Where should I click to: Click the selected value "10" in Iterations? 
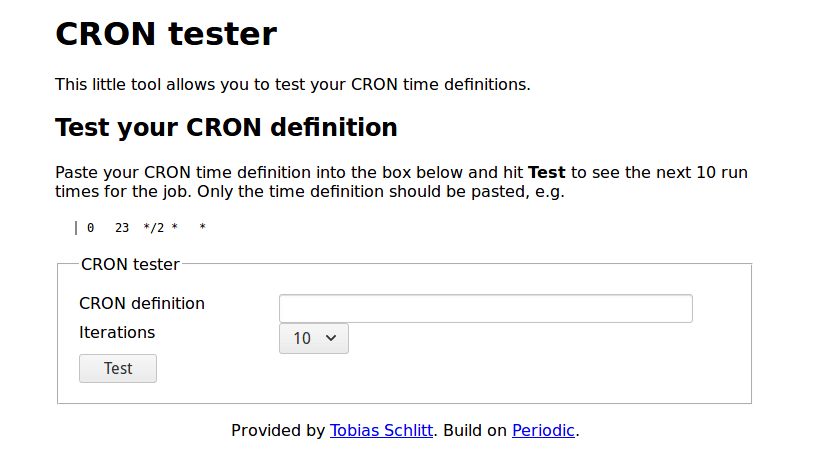[x=302, y=338]
